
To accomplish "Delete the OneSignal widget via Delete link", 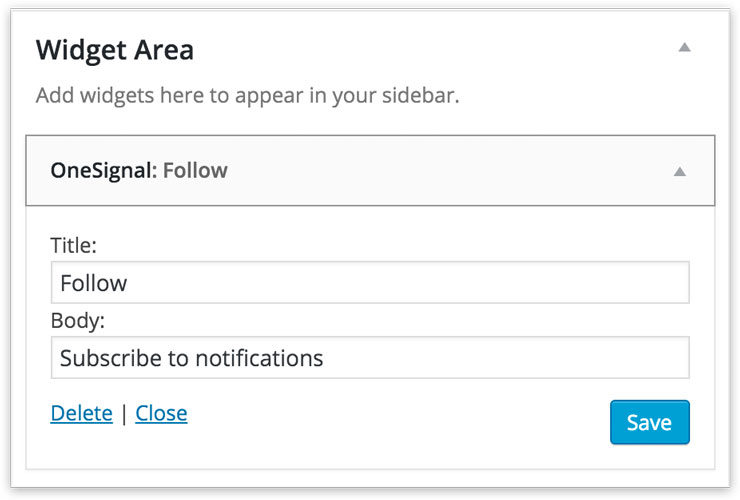I will click(x=81, y=413).
